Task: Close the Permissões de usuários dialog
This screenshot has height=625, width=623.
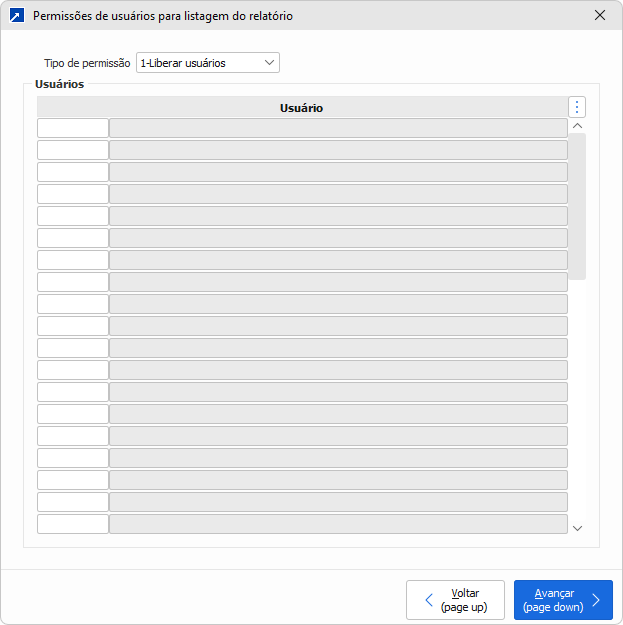Action: (x=599, y=16)
